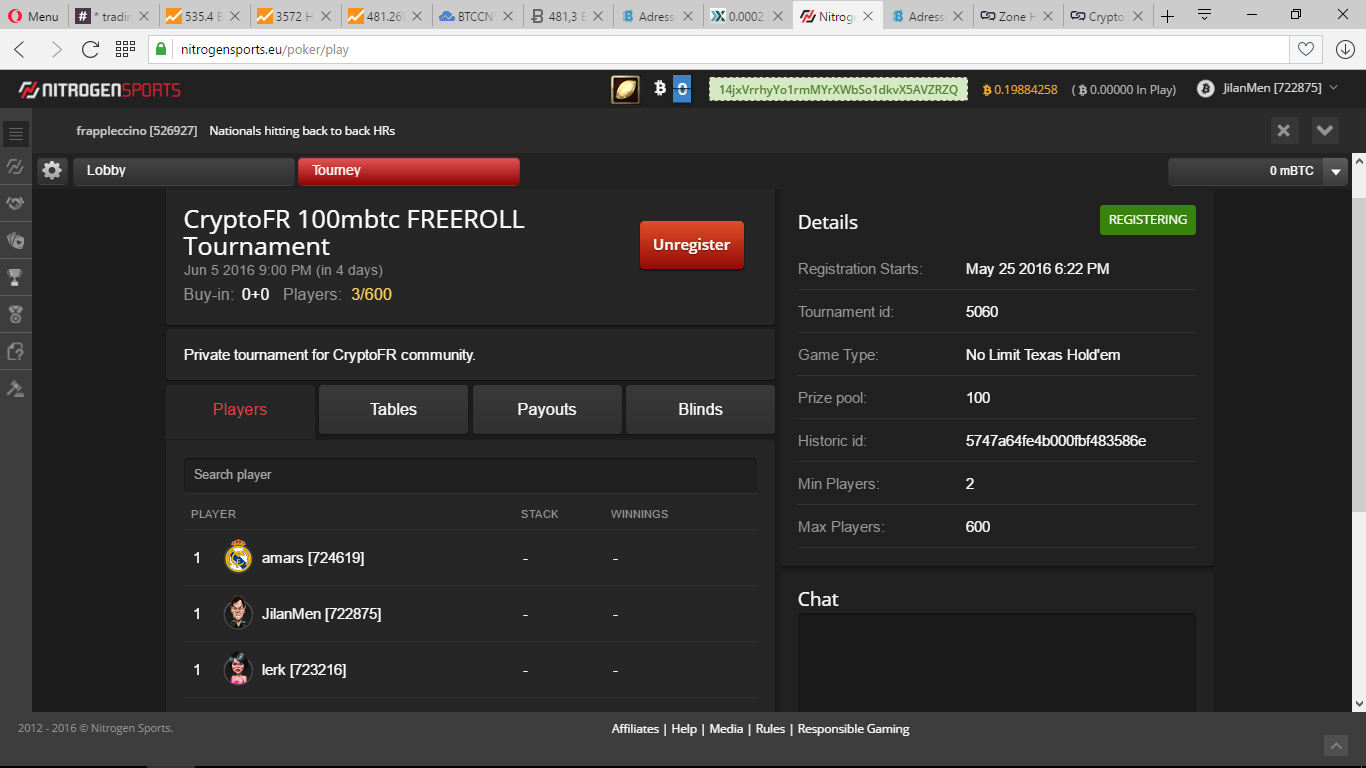The image size is (1366, 768).
Task: Open Speed Dial grid icon
Action: tap(125, 49)
